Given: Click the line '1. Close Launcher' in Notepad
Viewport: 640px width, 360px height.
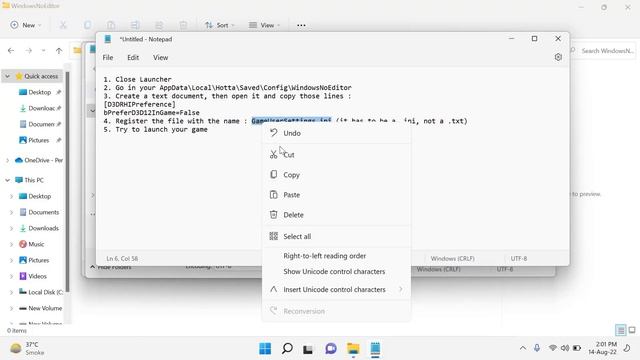Looking at the screenshot, I should 137,79.
